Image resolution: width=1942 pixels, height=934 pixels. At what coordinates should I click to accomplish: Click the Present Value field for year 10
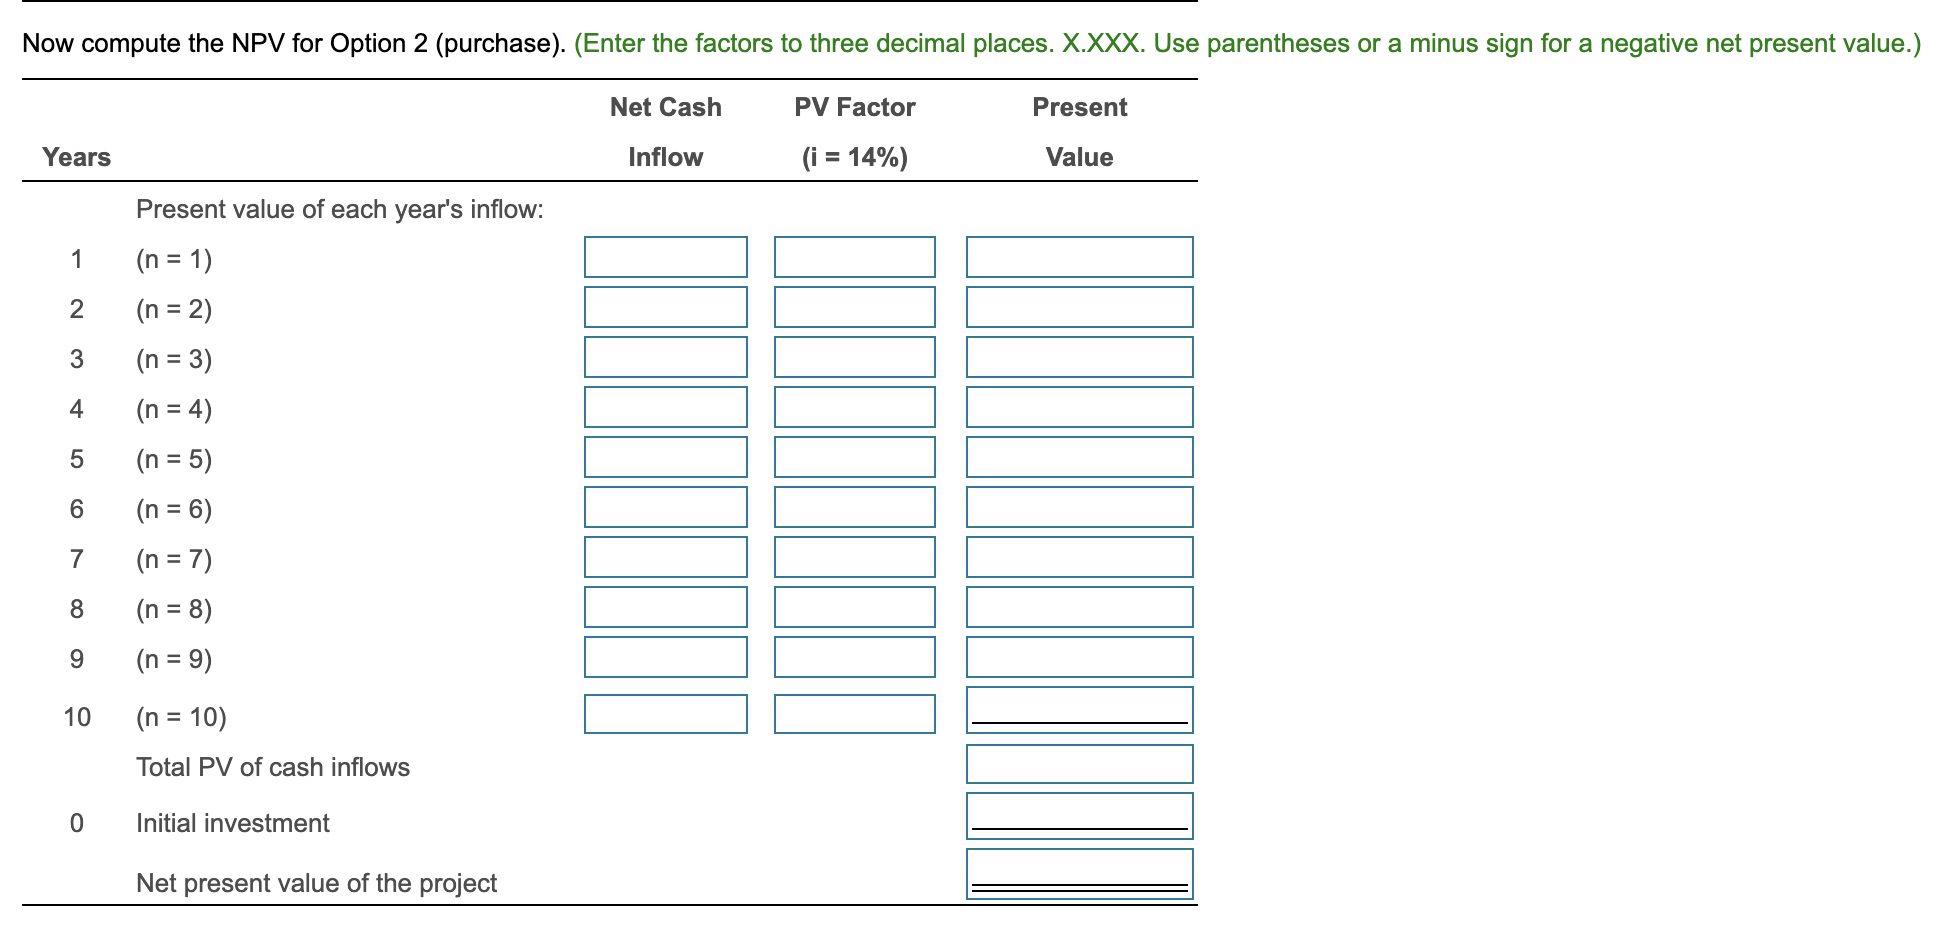pyautogui.click(x=1080, y=710)
